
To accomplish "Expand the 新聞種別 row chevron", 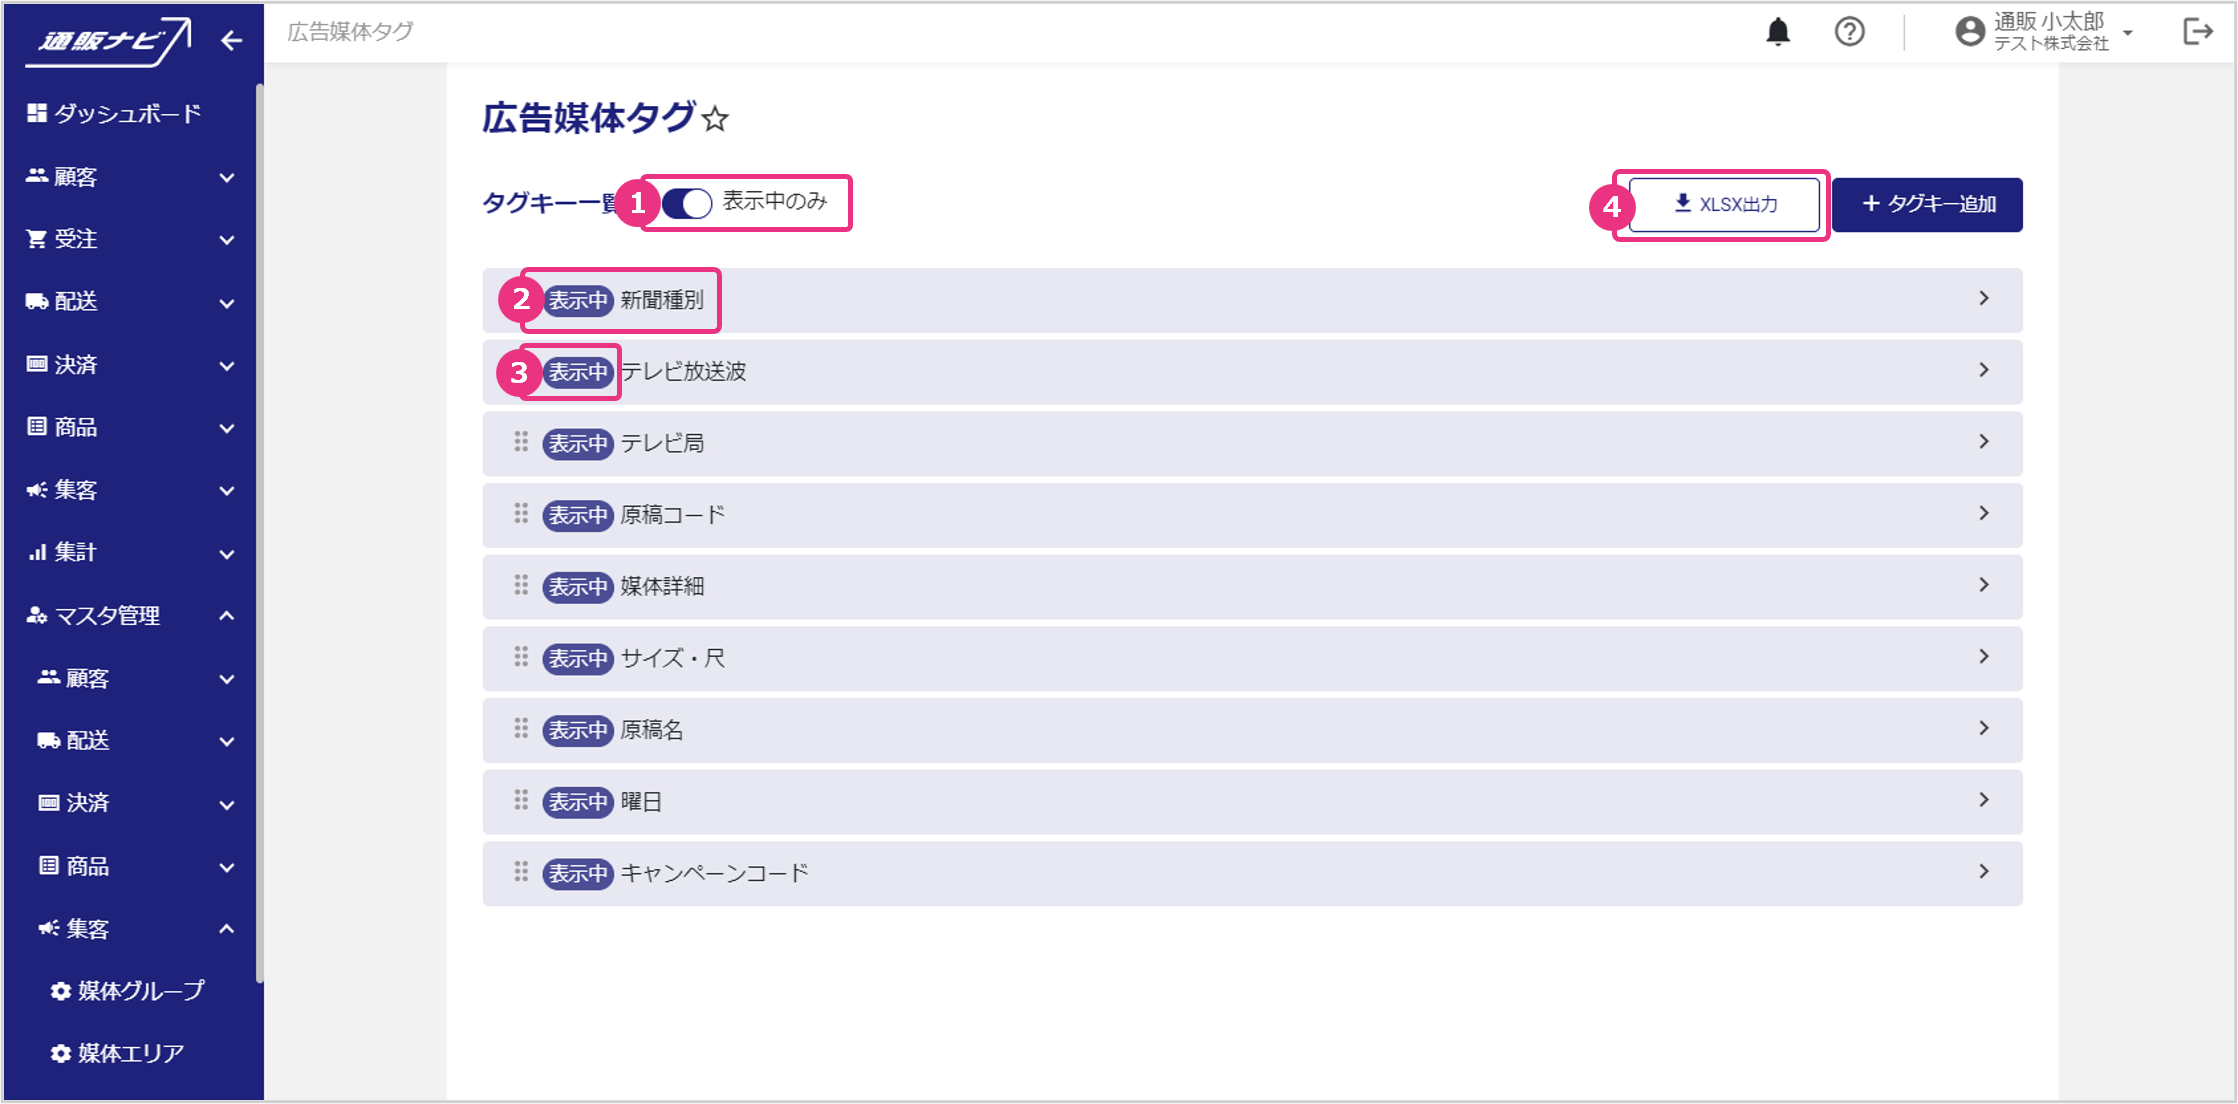I will coord(1984,299).
